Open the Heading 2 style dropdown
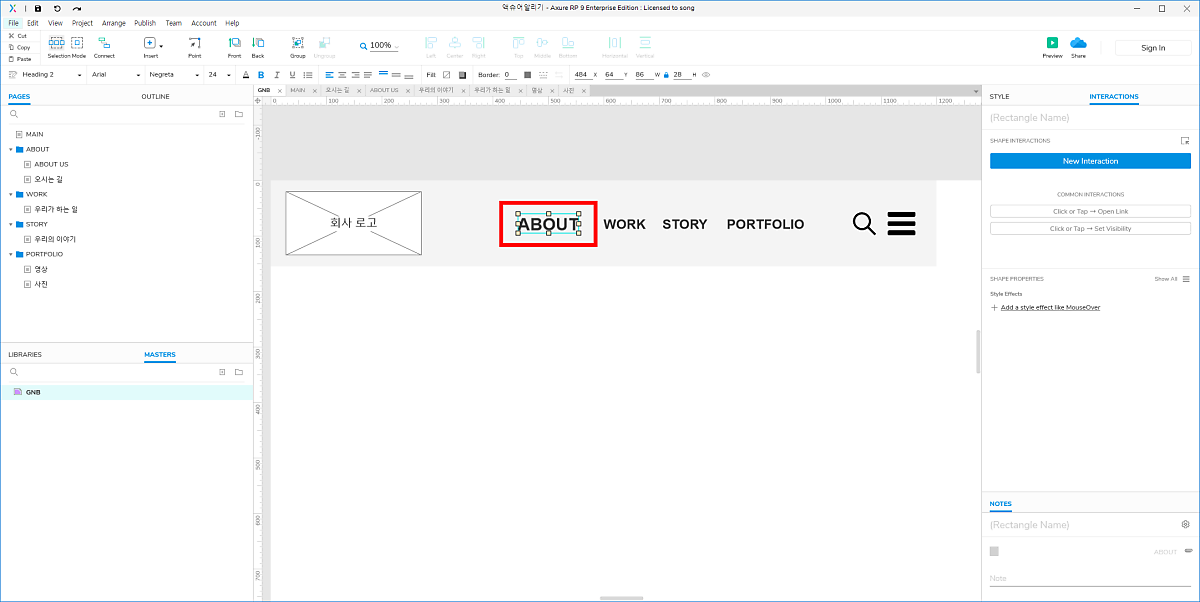Screen dimensions: 1200x602 (x=45, y=75)
